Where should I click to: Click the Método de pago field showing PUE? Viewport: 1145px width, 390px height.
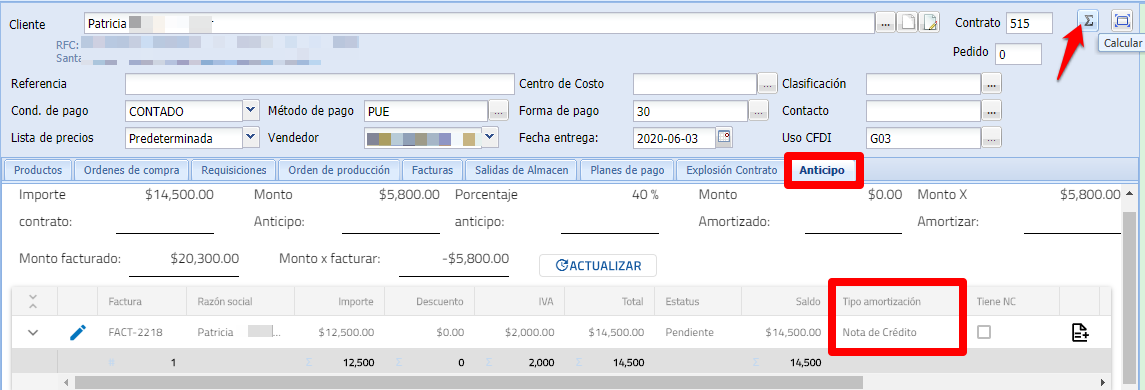[x=426, y=112]
